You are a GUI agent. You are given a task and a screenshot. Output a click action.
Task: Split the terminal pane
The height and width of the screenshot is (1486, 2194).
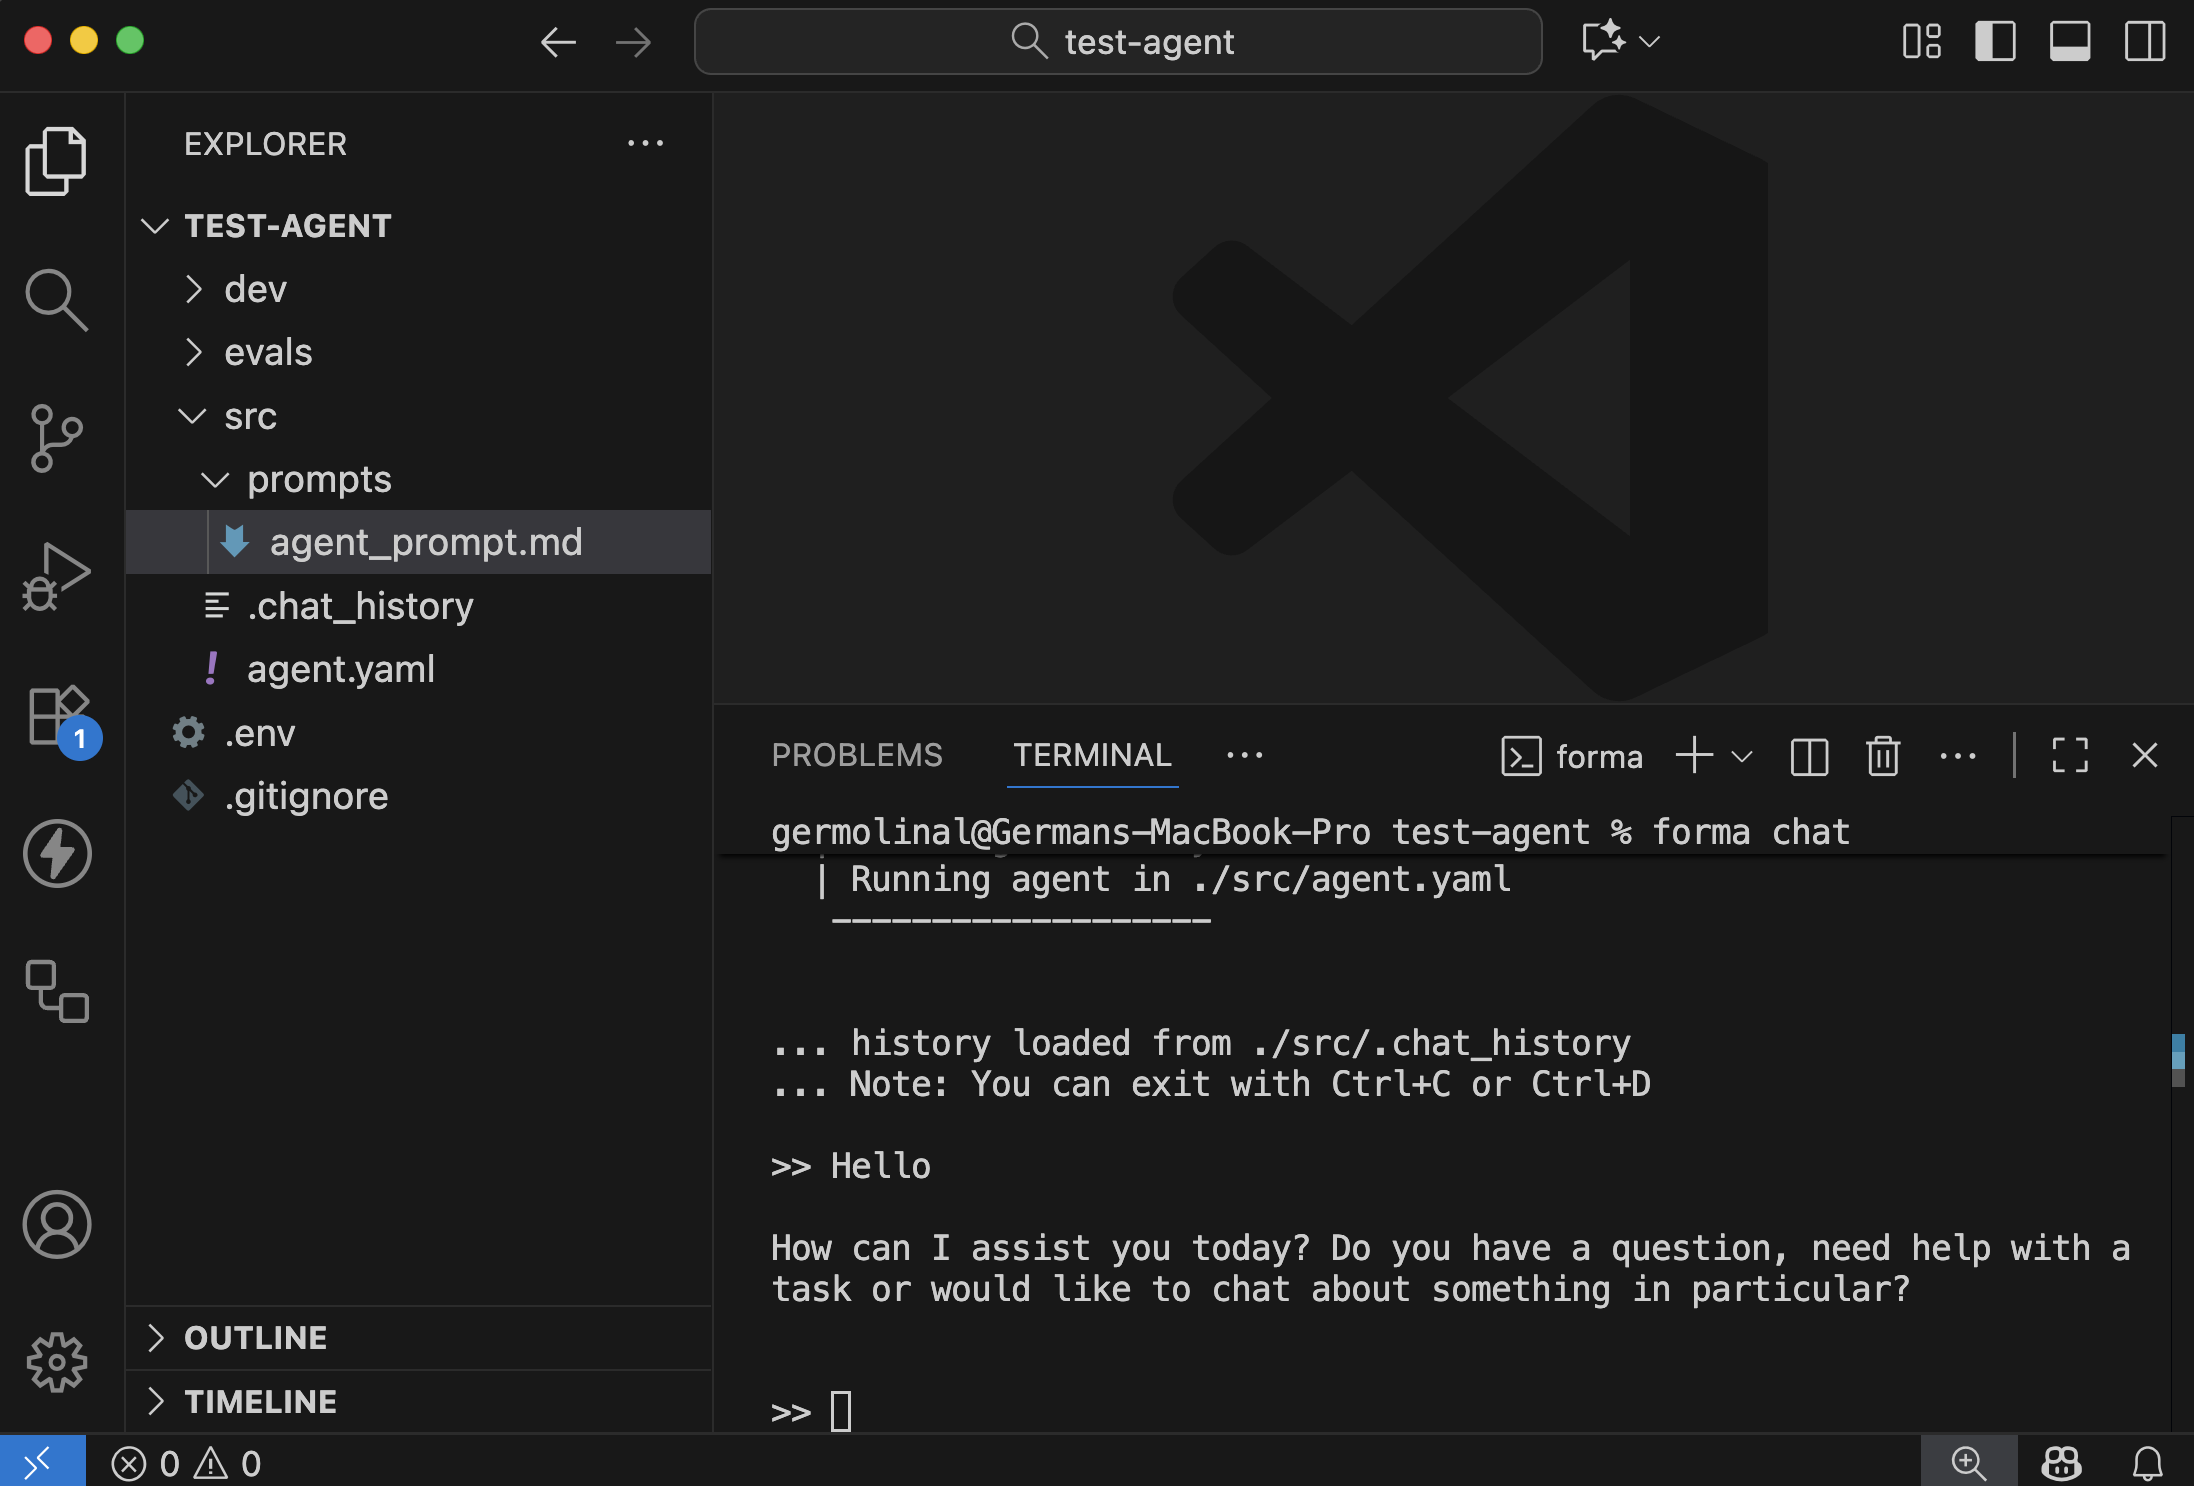pos(1809,756)
